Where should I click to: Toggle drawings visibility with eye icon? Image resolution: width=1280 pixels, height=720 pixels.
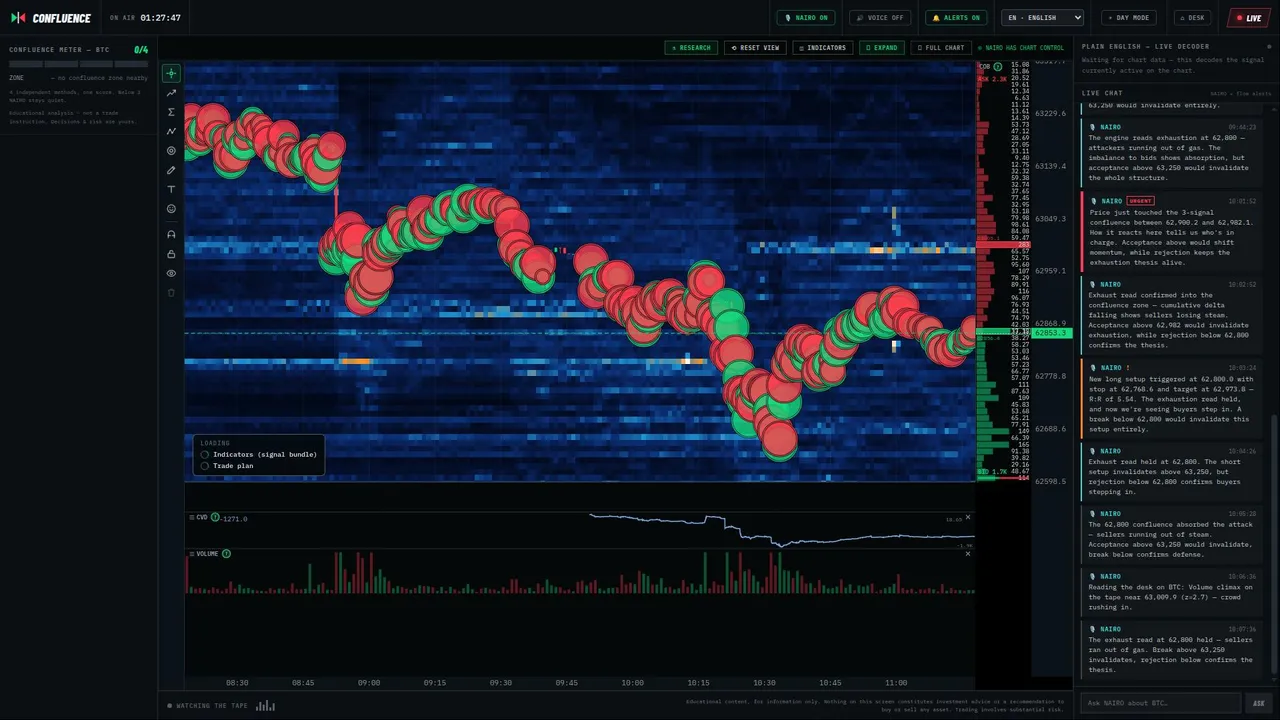171,273
